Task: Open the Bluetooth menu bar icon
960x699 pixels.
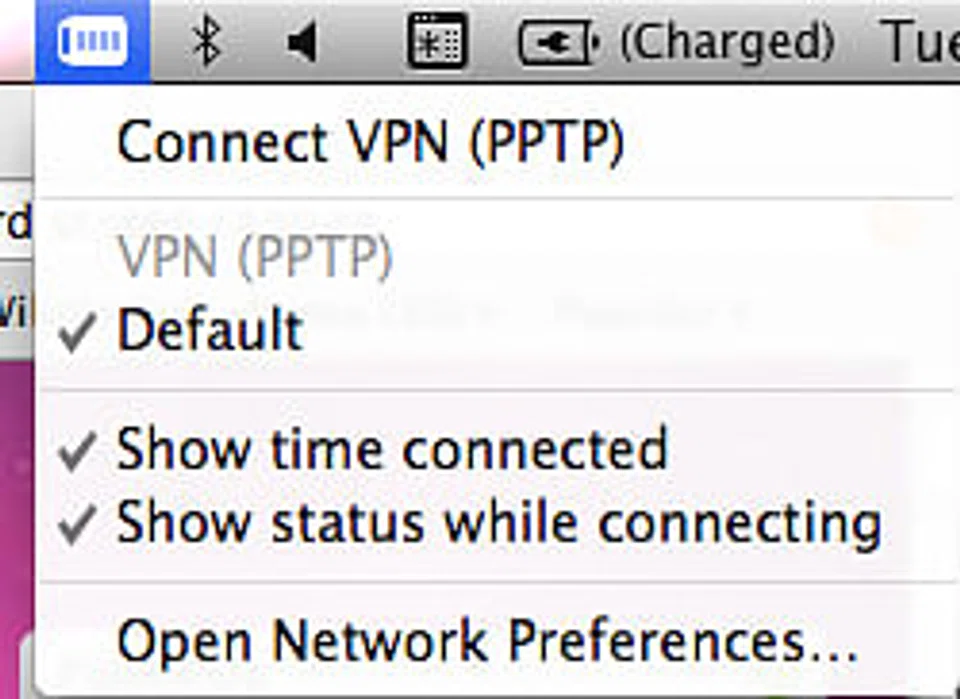Action: 206,42
